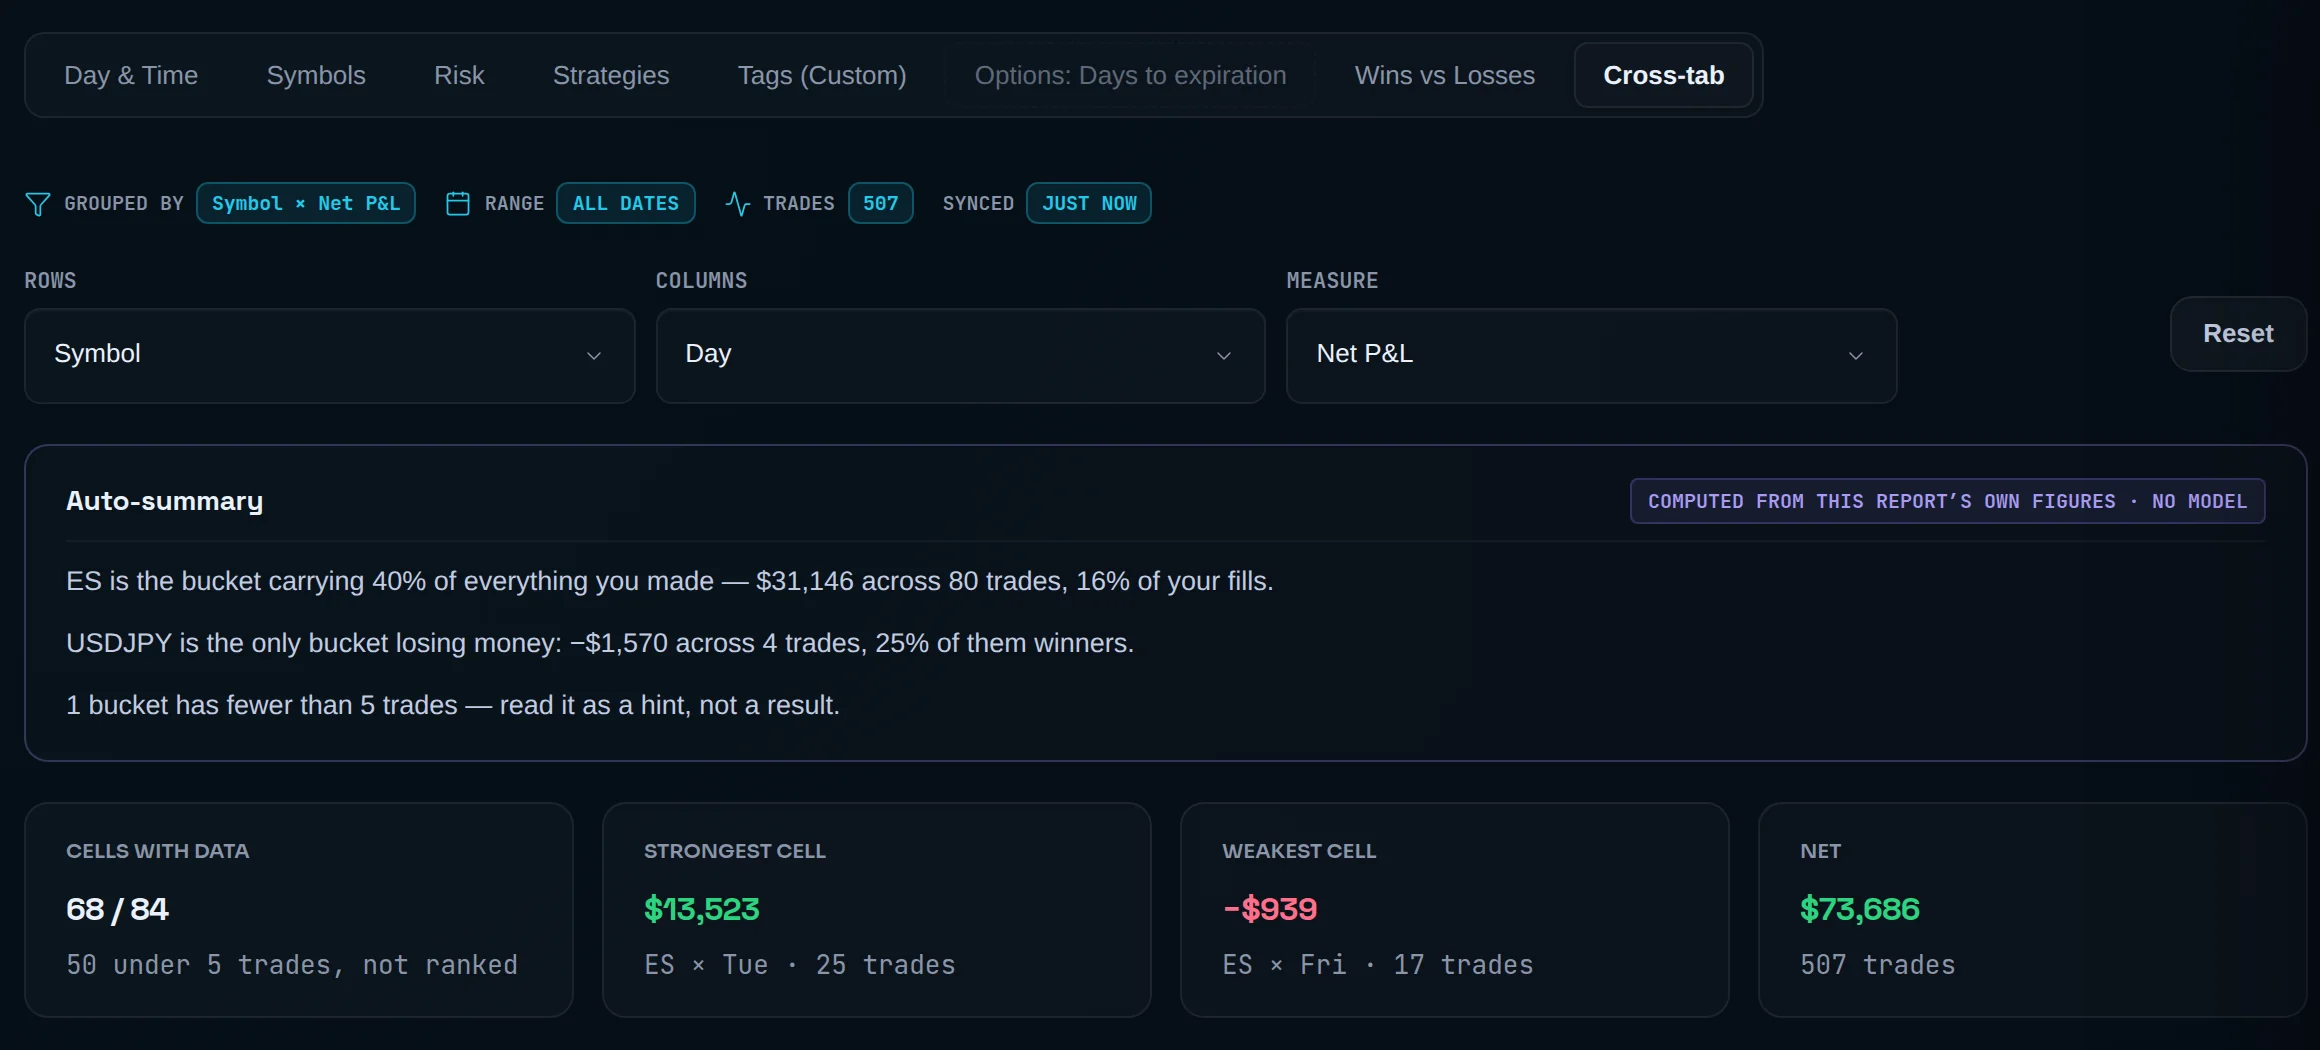Open the Measure dropdown showing Net P&L
Image resolution: width=2320 pixels, height=1050 pixels.
tap(1591, 355)
